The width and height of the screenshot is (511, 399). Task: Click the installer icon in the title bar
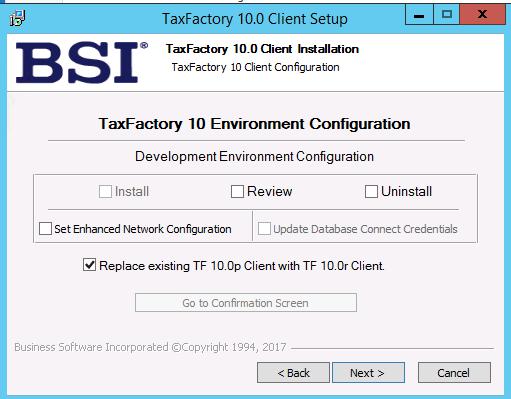17,18
